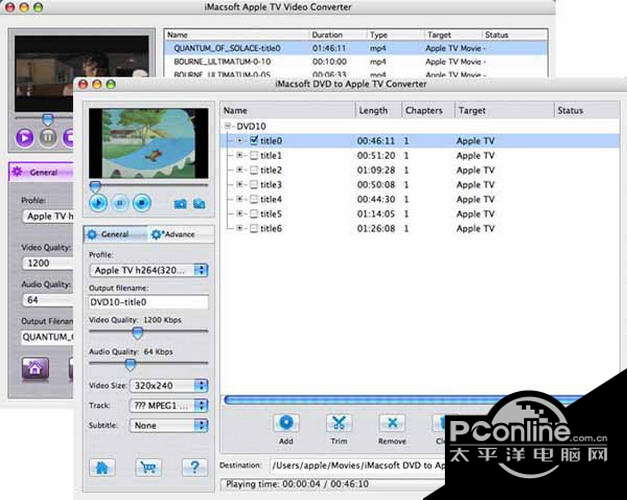Expand the title3 tree node
This screenshot has height=500, width=627.
tap(240, 184)
